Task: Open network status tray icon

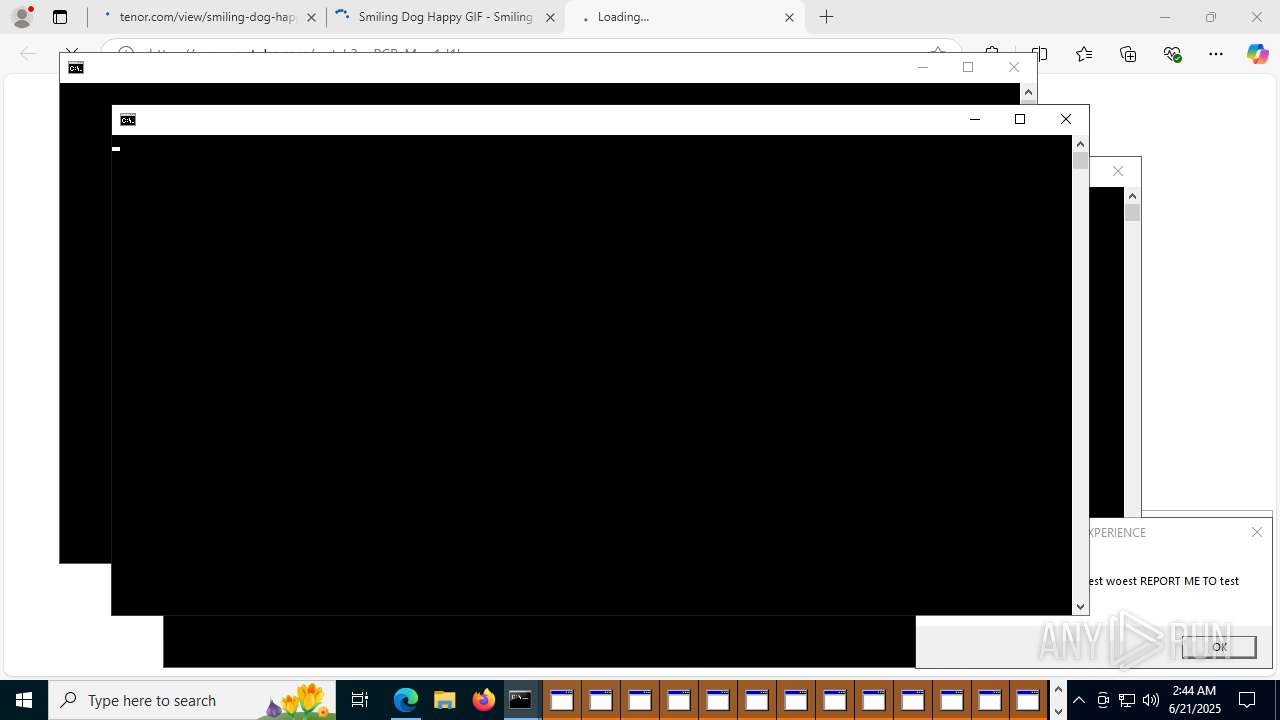Action: 1127,700
